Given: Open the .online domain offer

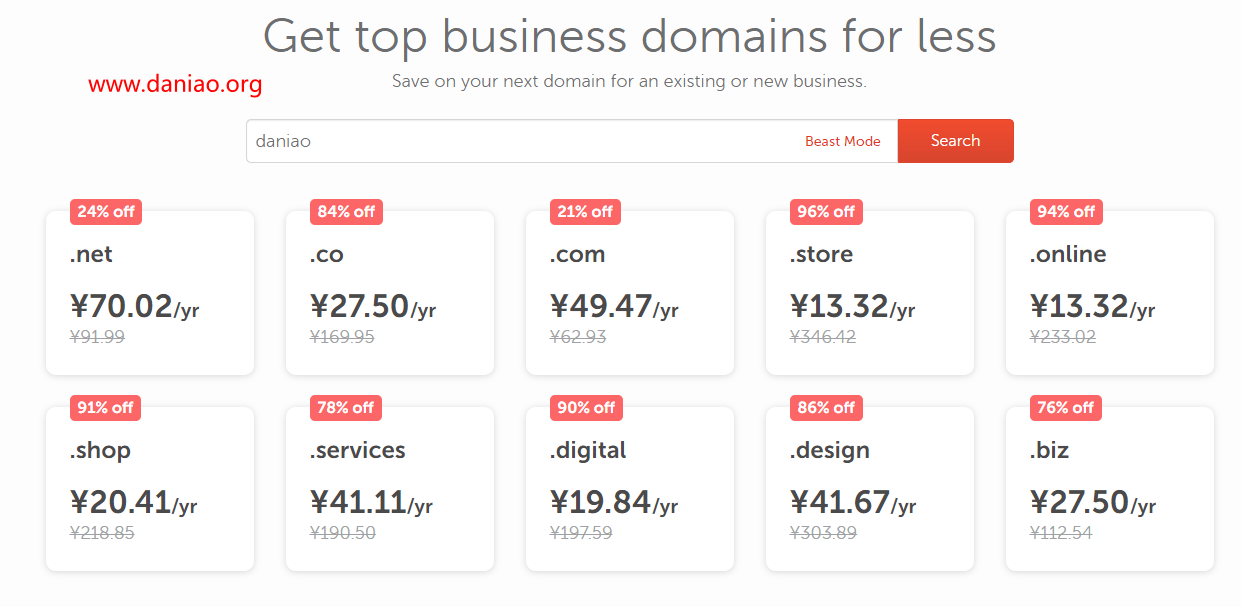Looking at the screenshot, I should point(1110,292).
